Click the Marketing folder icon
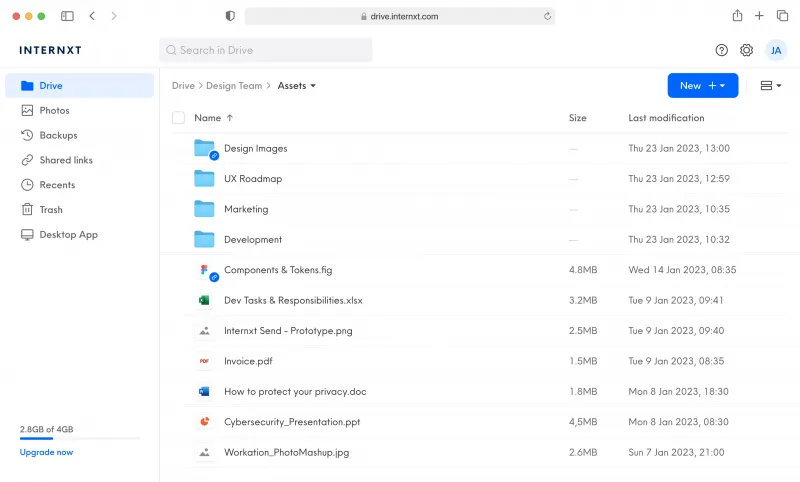Image resolution: width=800 pixels, height=482 pixels. click(204, 209)
